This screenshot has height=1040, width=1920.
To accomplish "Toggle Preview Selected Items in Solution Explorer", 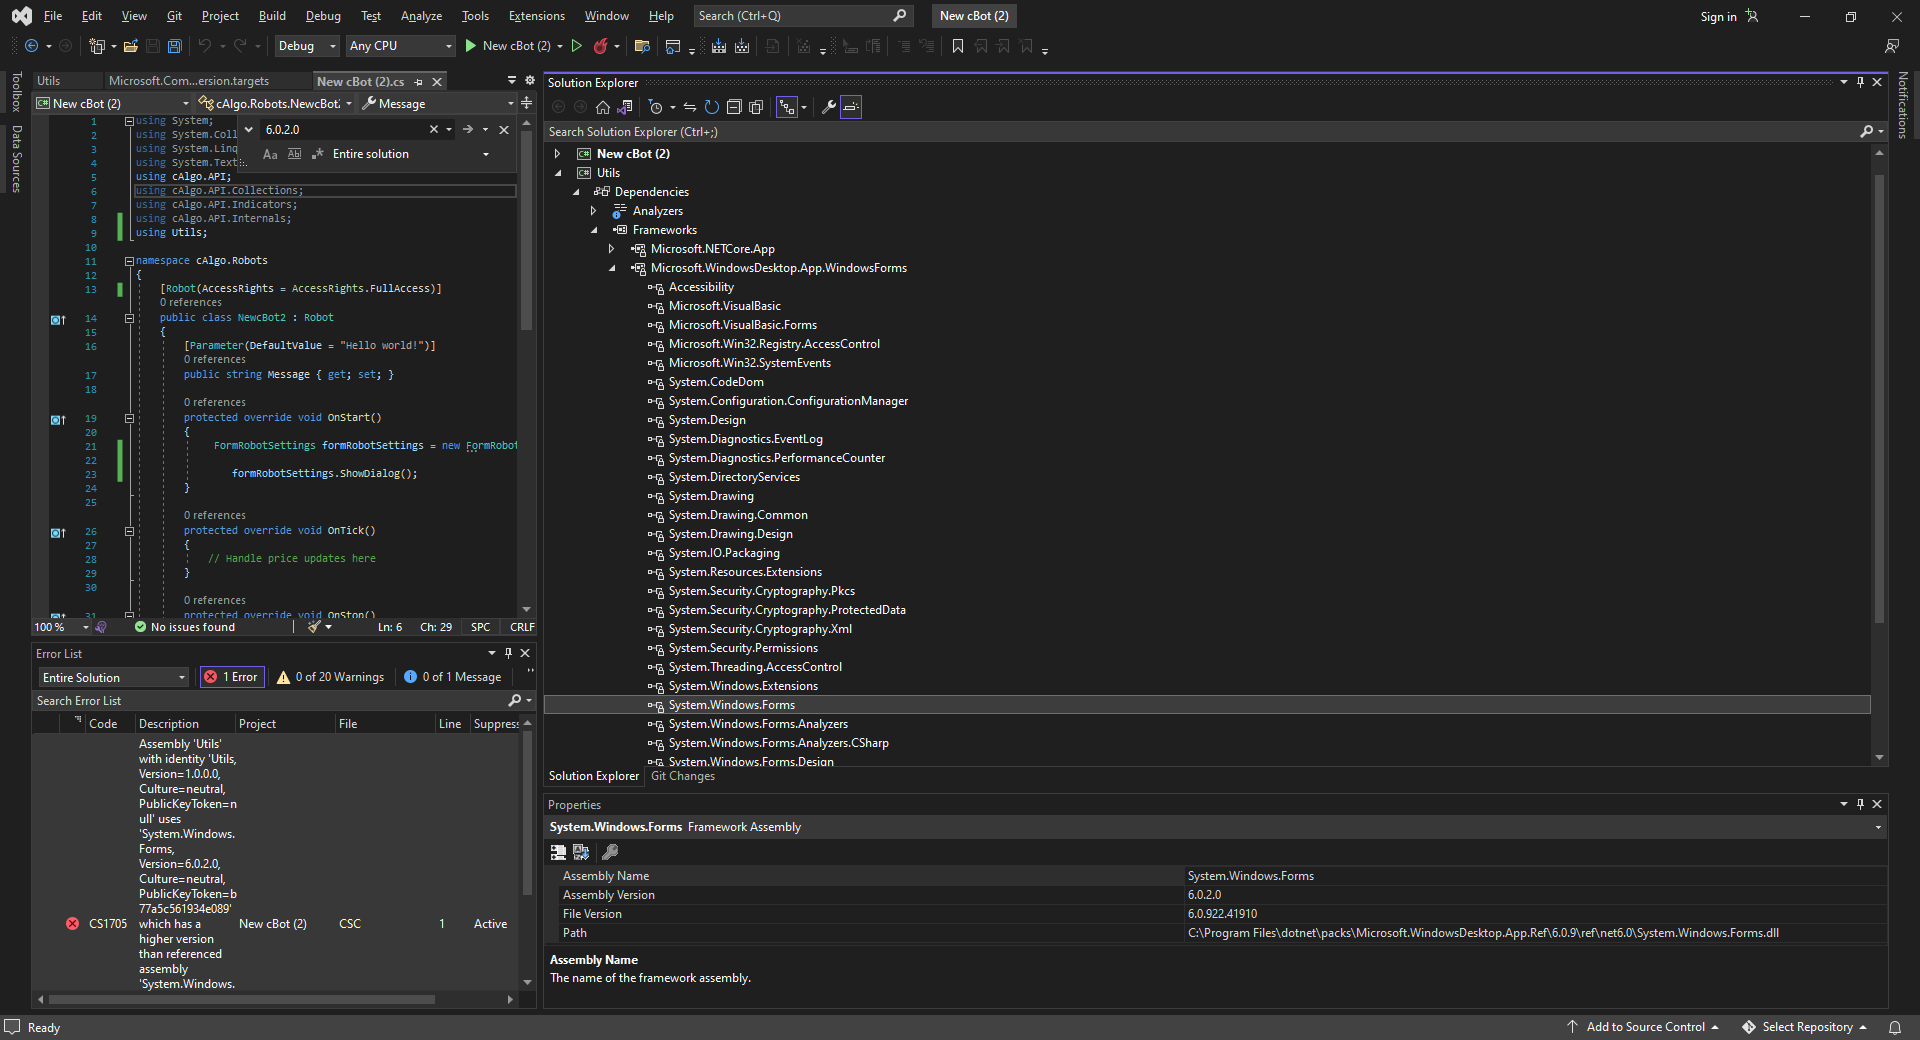I will click(x=851, y=107).
